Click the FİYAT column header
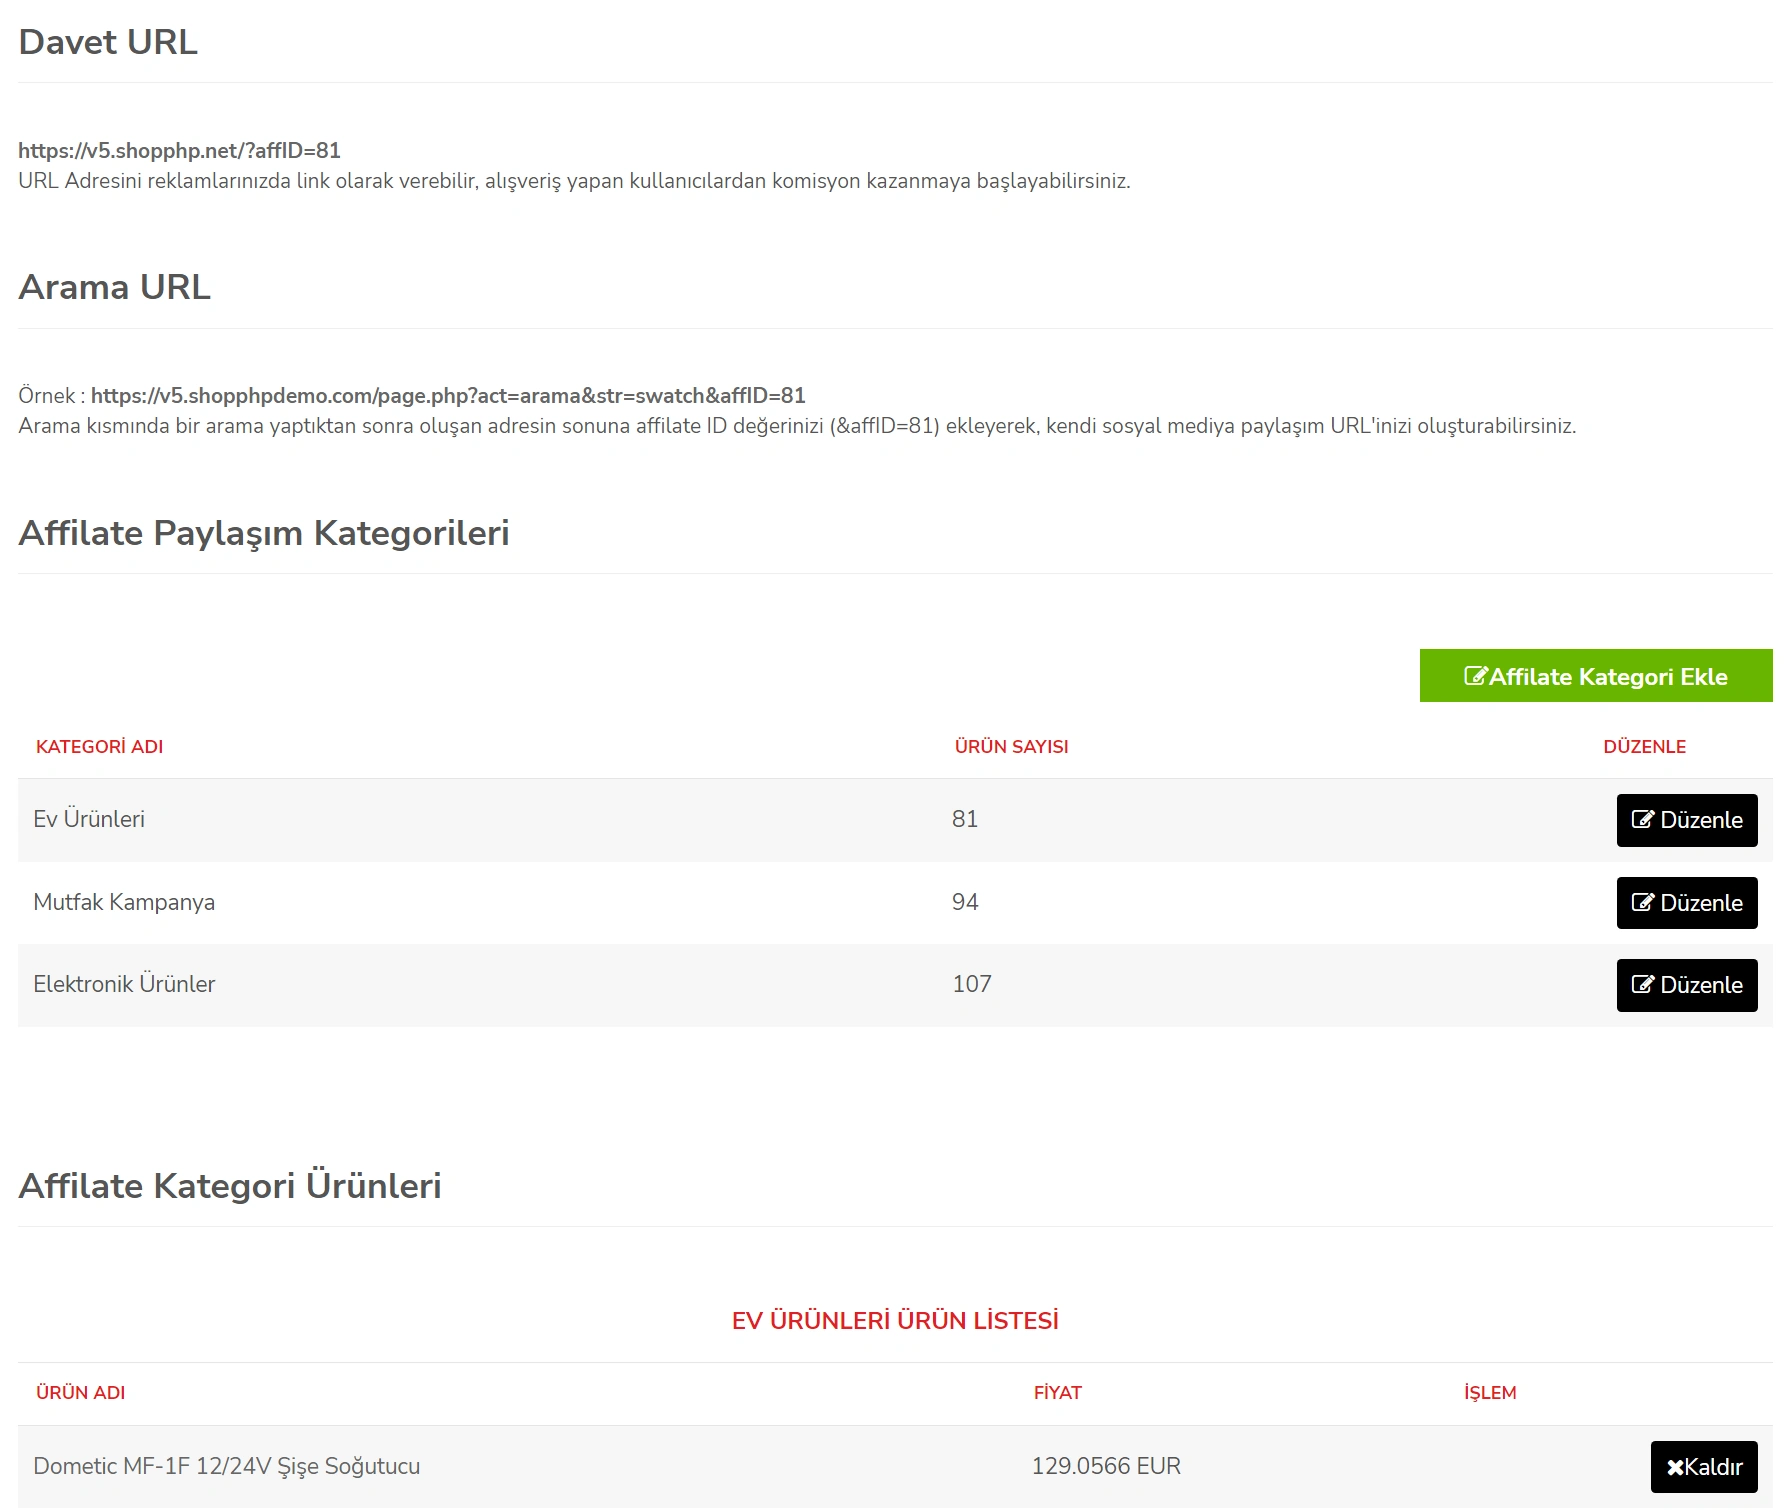The height and width of the screenshot is (1510, 1790). (x=1057, y=1392)
